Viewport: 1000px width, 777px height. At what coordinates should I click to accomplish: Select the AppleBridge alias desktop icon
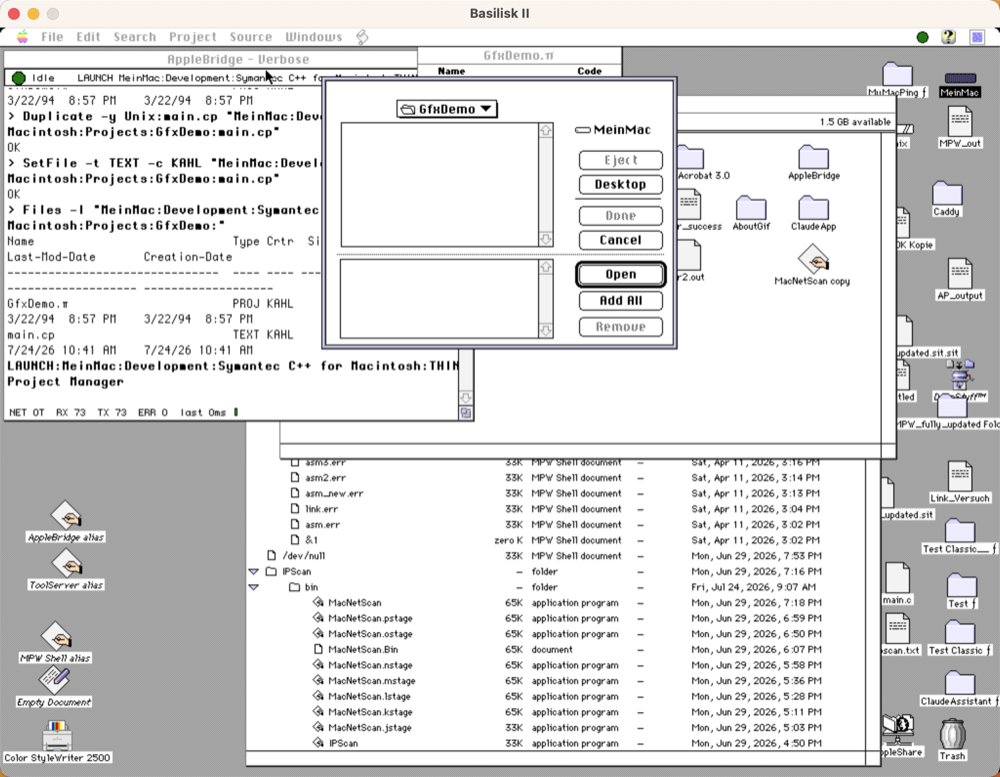point(66,515)
